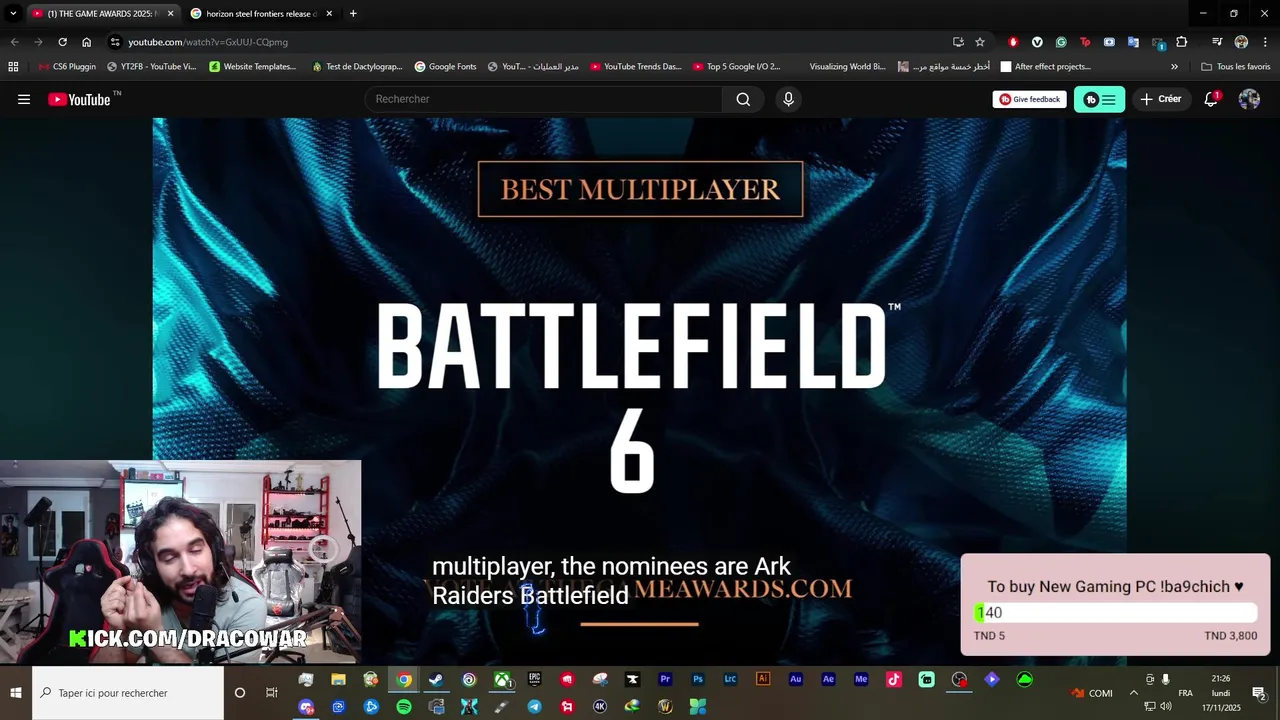The height and width of the screenshot is (720, 1280).
Task: Click the Give feedback button
Action: click(1029, 99)
